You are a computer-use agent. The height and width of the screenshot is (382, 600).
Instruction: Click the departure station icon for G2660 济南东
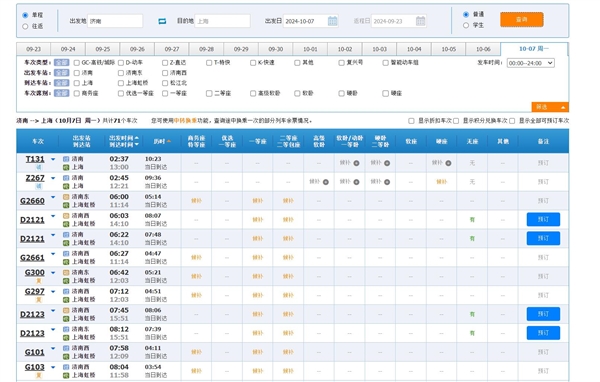[66, 197]
